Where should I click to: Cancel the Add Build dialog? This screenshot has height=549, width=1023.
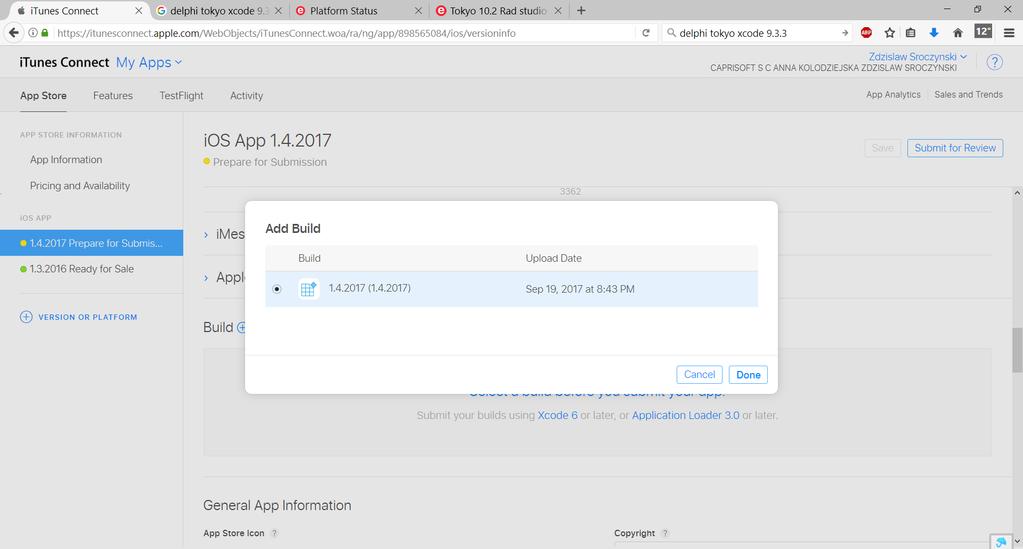pyautogui.click(x=699, y=375)
